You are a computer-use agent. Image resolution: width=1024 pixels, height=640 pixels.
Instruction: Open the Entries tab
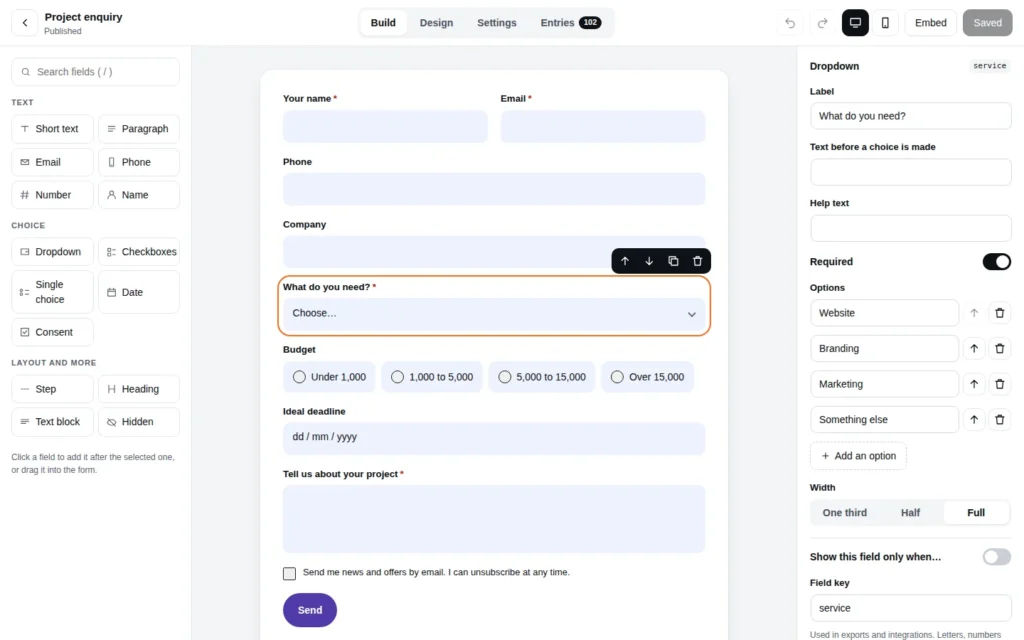(x=570, y=23)
